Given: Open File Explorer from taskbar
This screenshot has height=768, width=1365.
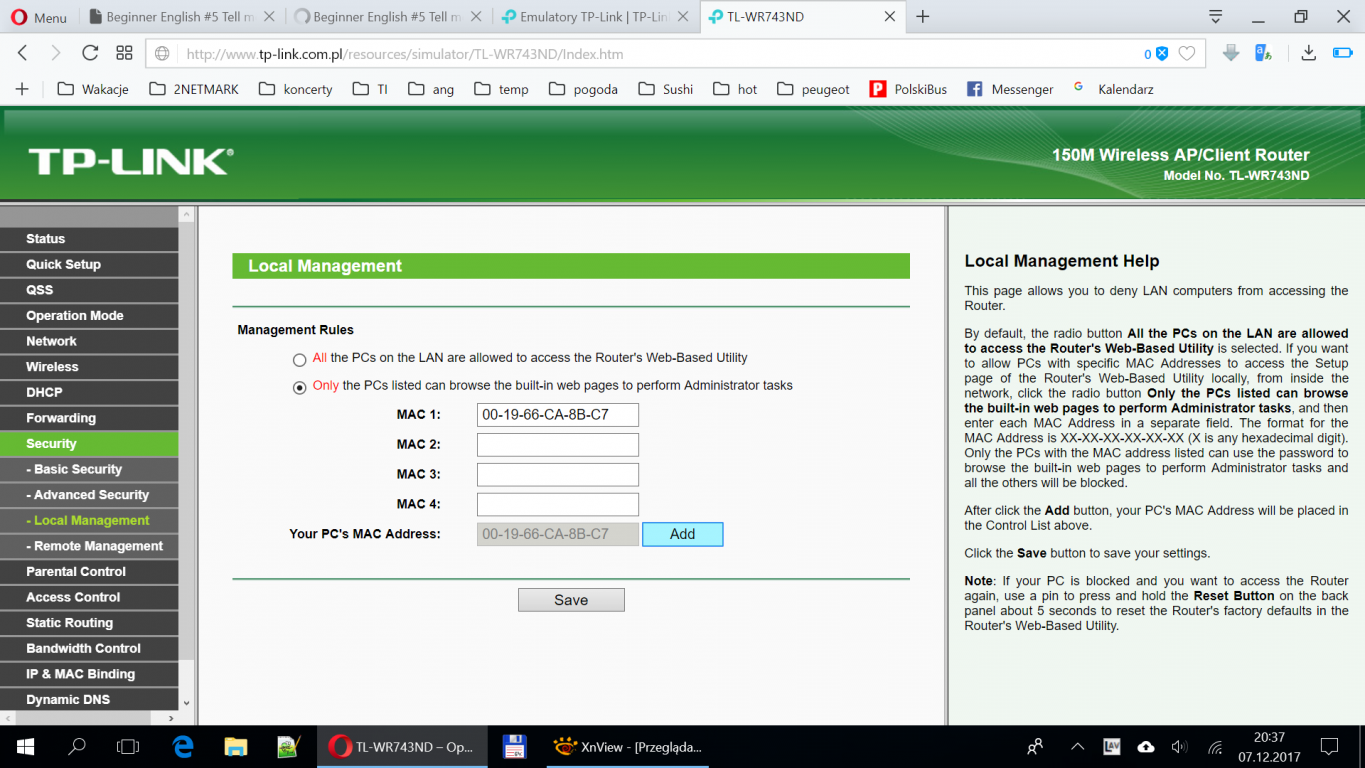Looking at the screenshot, I should (236, 746).
